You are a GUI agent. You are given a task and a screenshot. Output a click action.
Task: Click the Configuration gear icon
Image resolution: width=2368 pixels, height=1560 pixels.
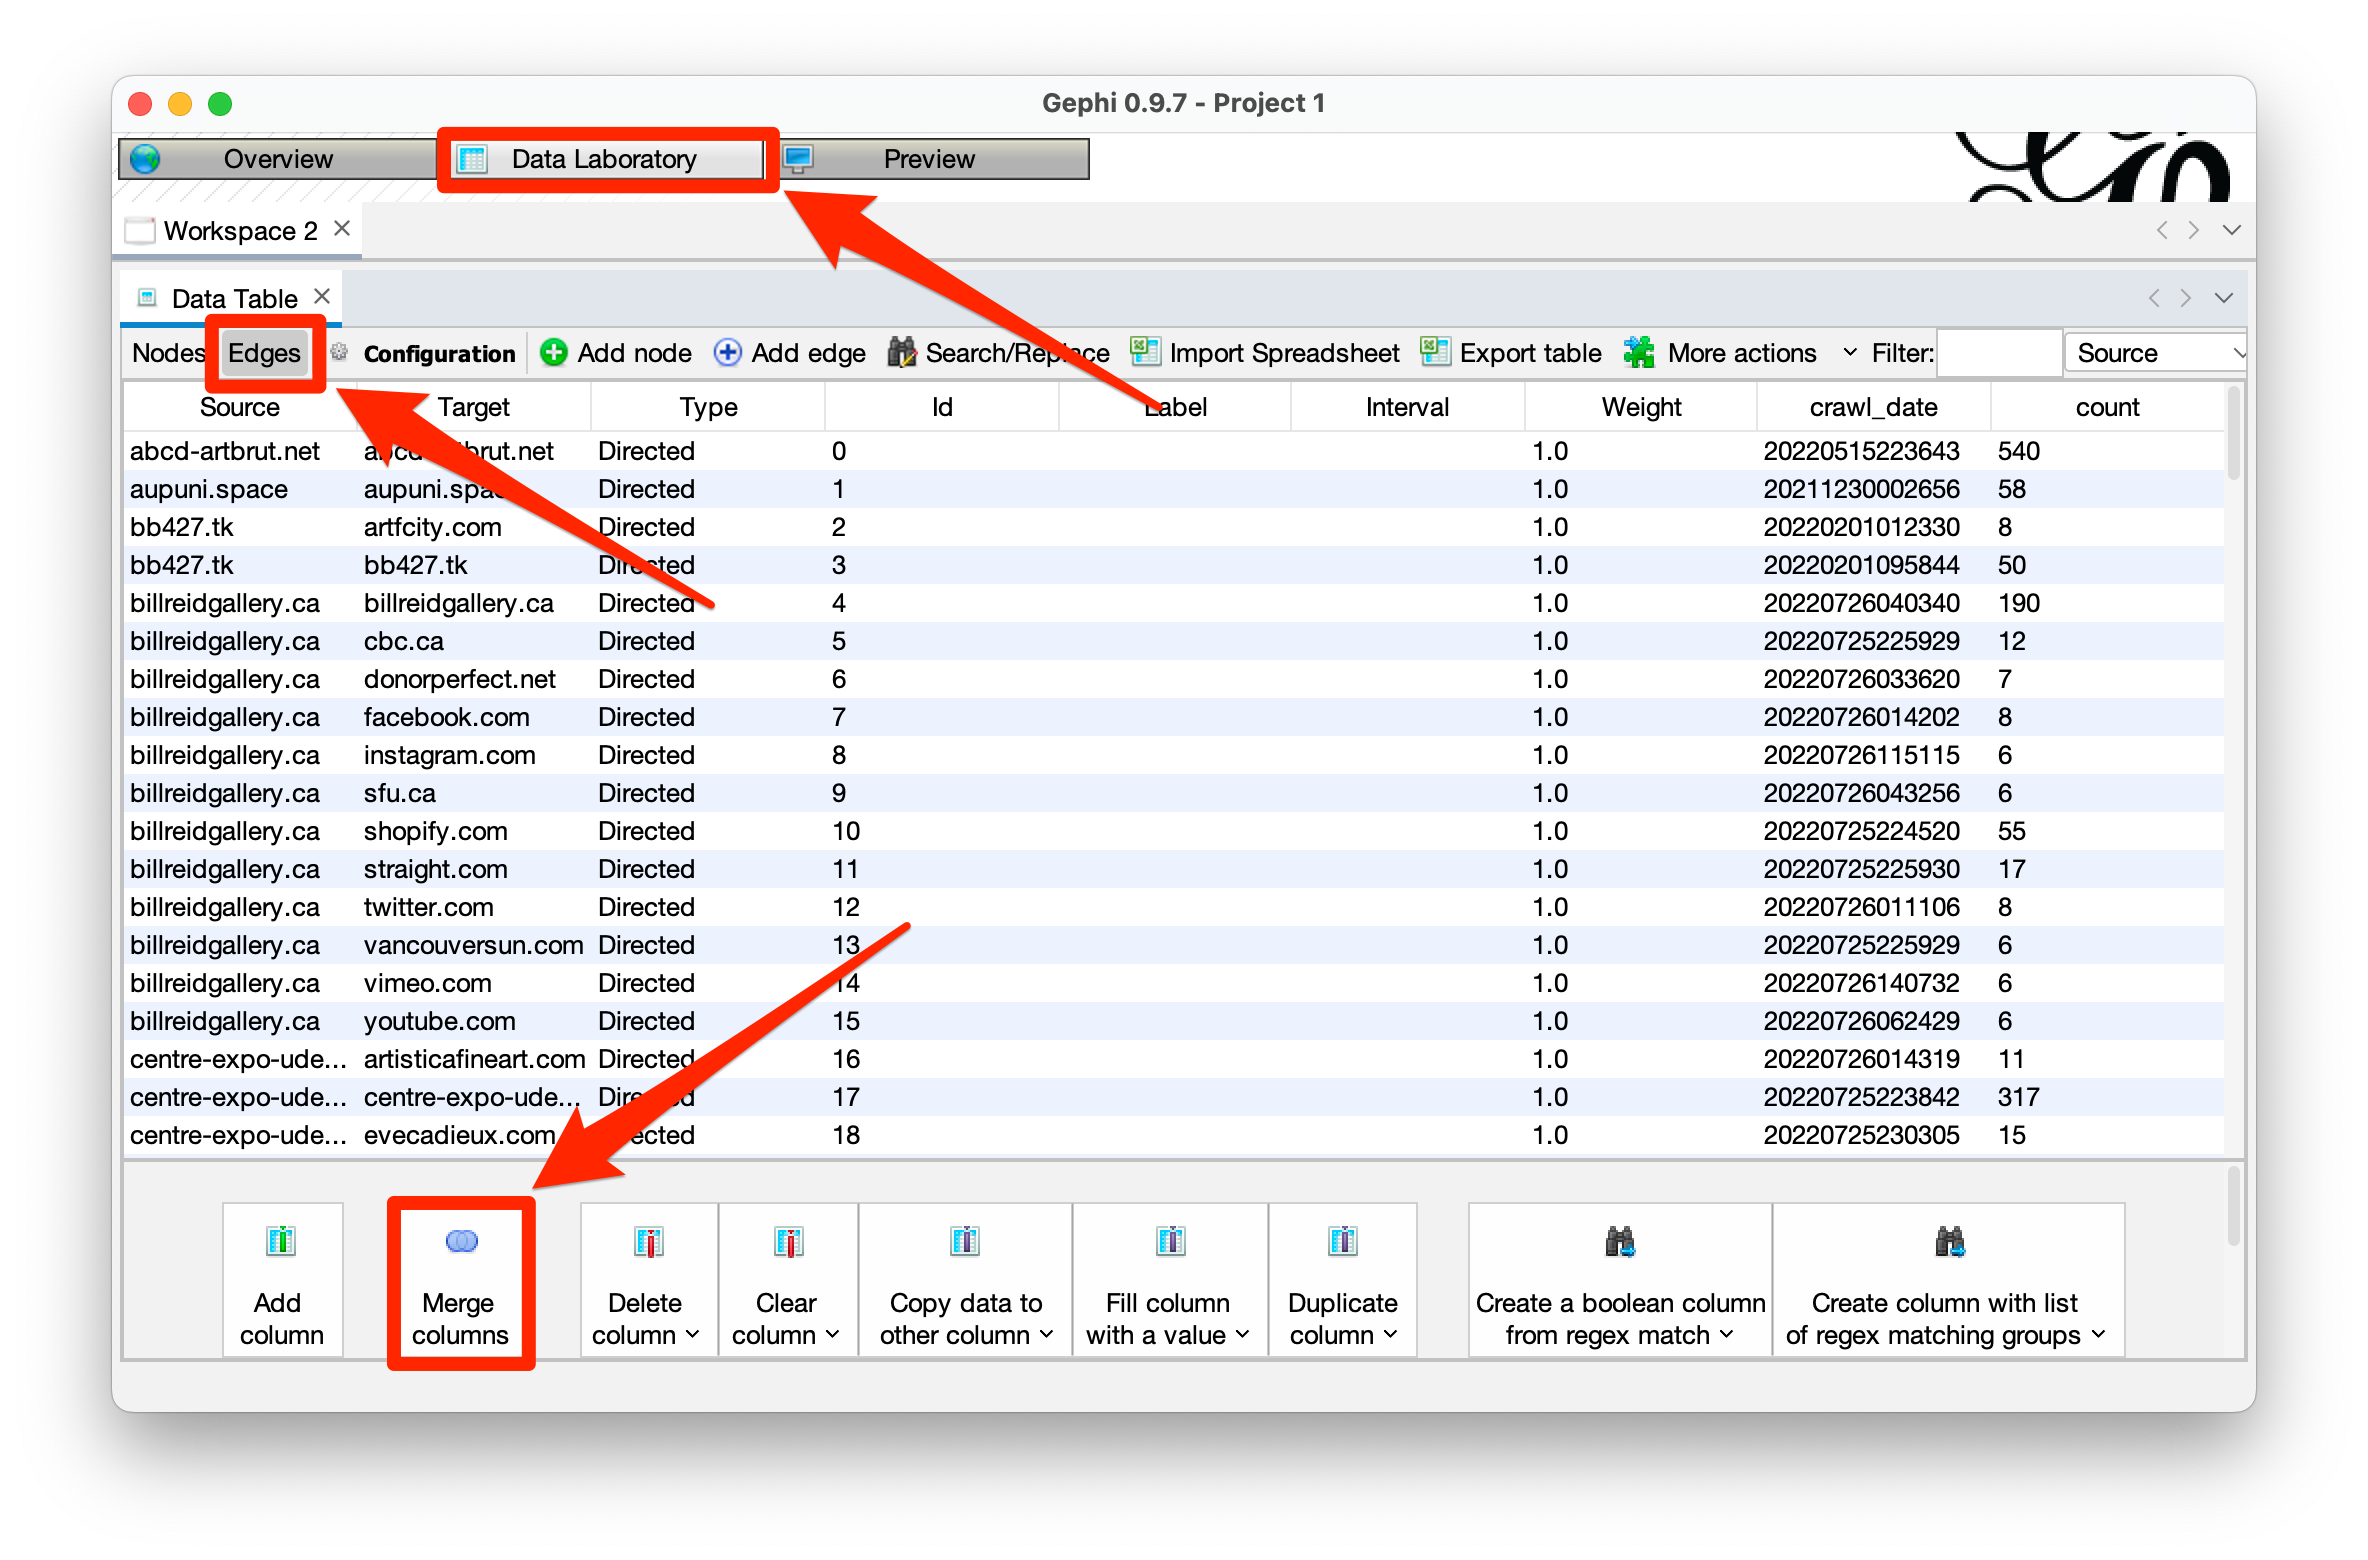pyautogui.click(x=339, y=352)
